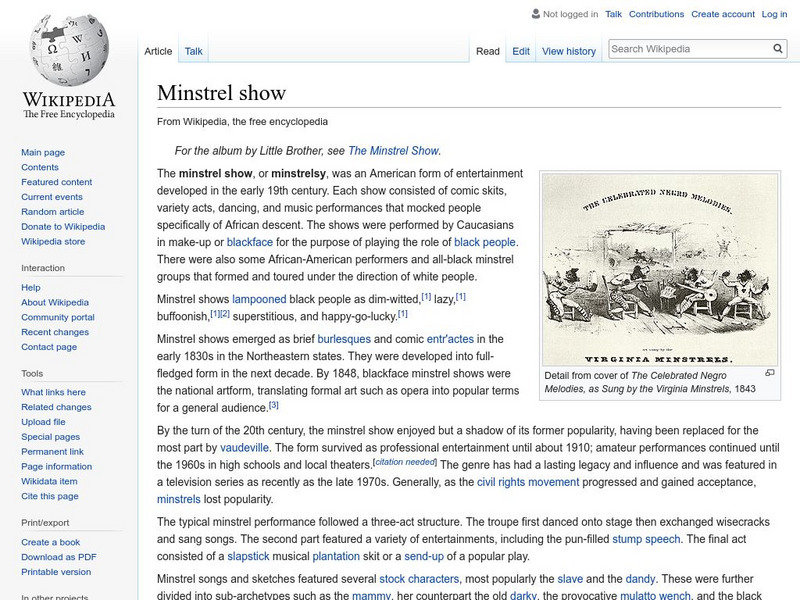The height and width of the screenshot is (600, 800).
Task: Open citation [2] after buffoonish
Action: coord(225,313)
